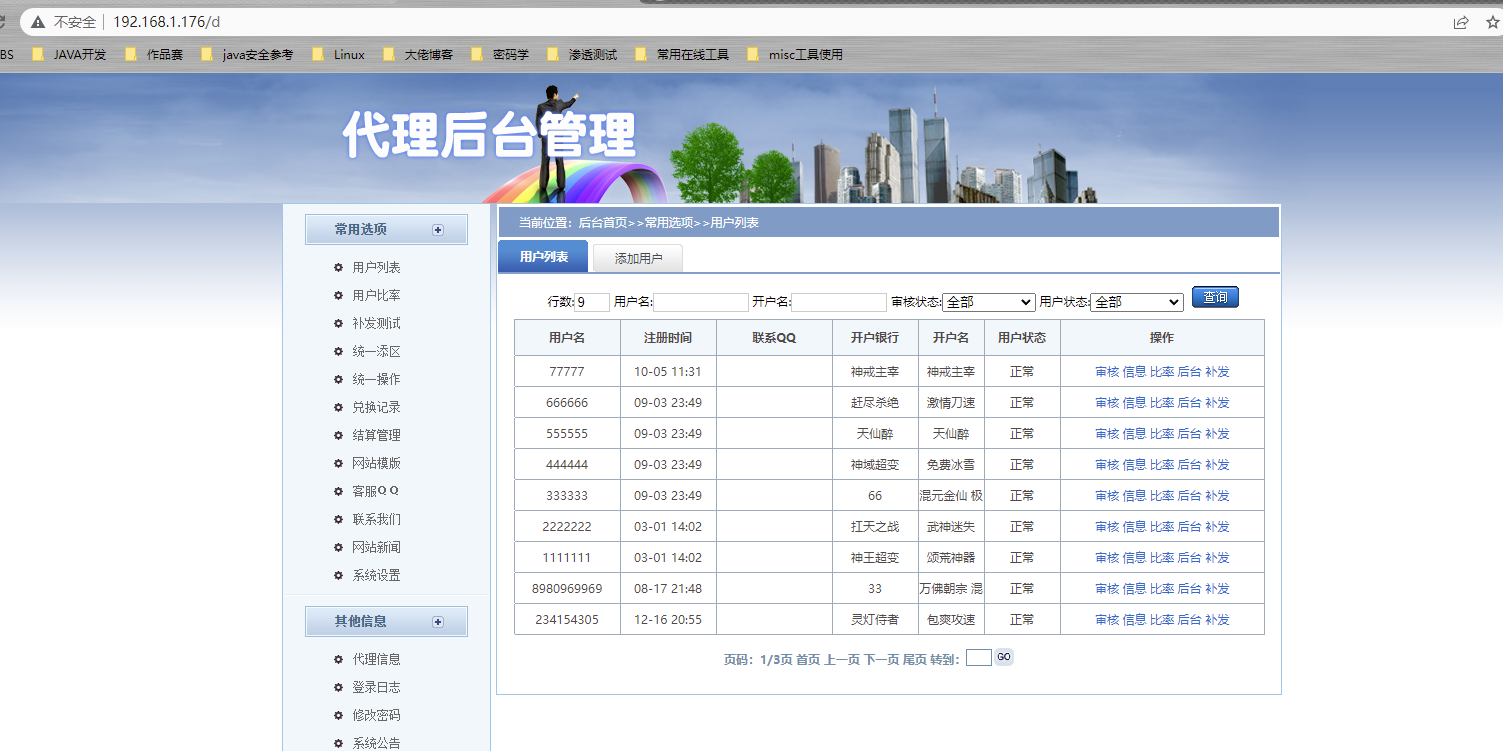
Task: Select the 10-05 11:31 registration time
Action: pyautogui.click(x=668, y=372)
